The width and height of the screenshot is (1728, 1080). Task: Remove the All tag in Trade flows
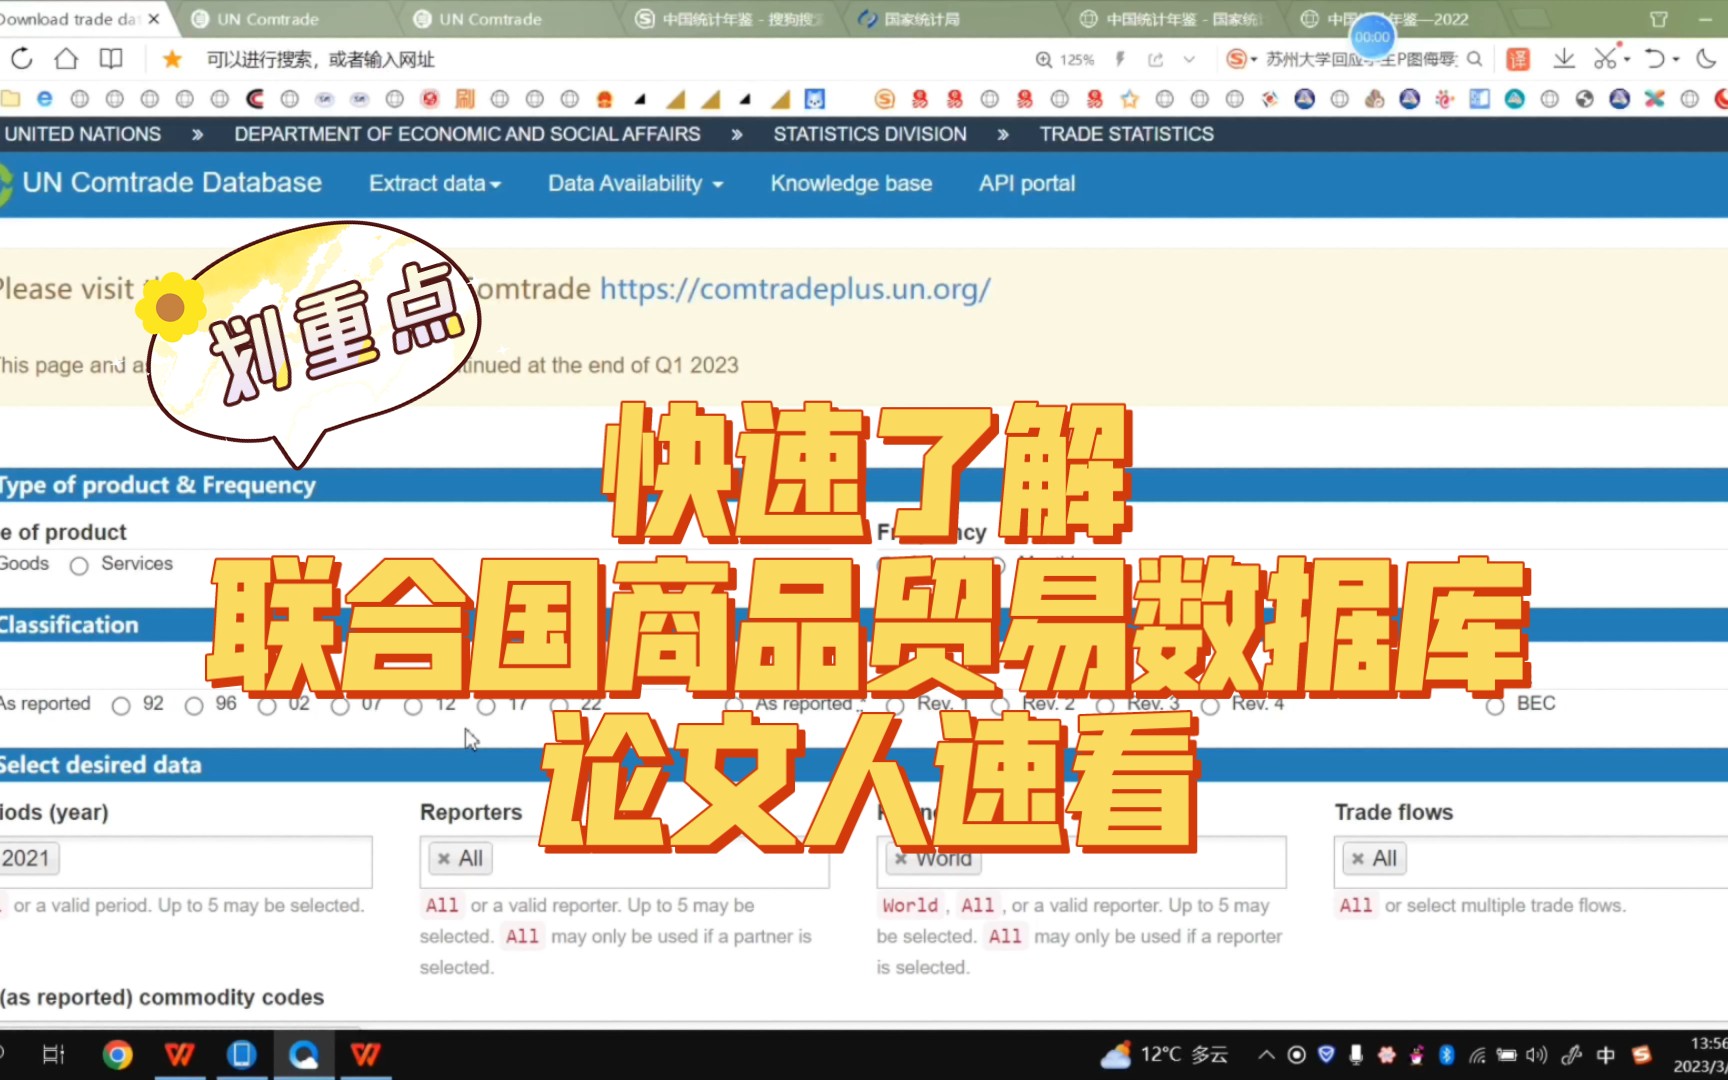click(1358, 859)
